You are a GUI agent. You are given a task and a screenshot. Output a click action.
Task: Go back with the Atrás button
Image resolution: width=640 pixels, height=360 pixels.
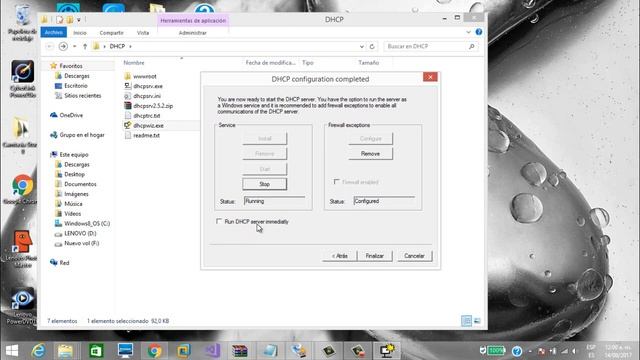340,256
